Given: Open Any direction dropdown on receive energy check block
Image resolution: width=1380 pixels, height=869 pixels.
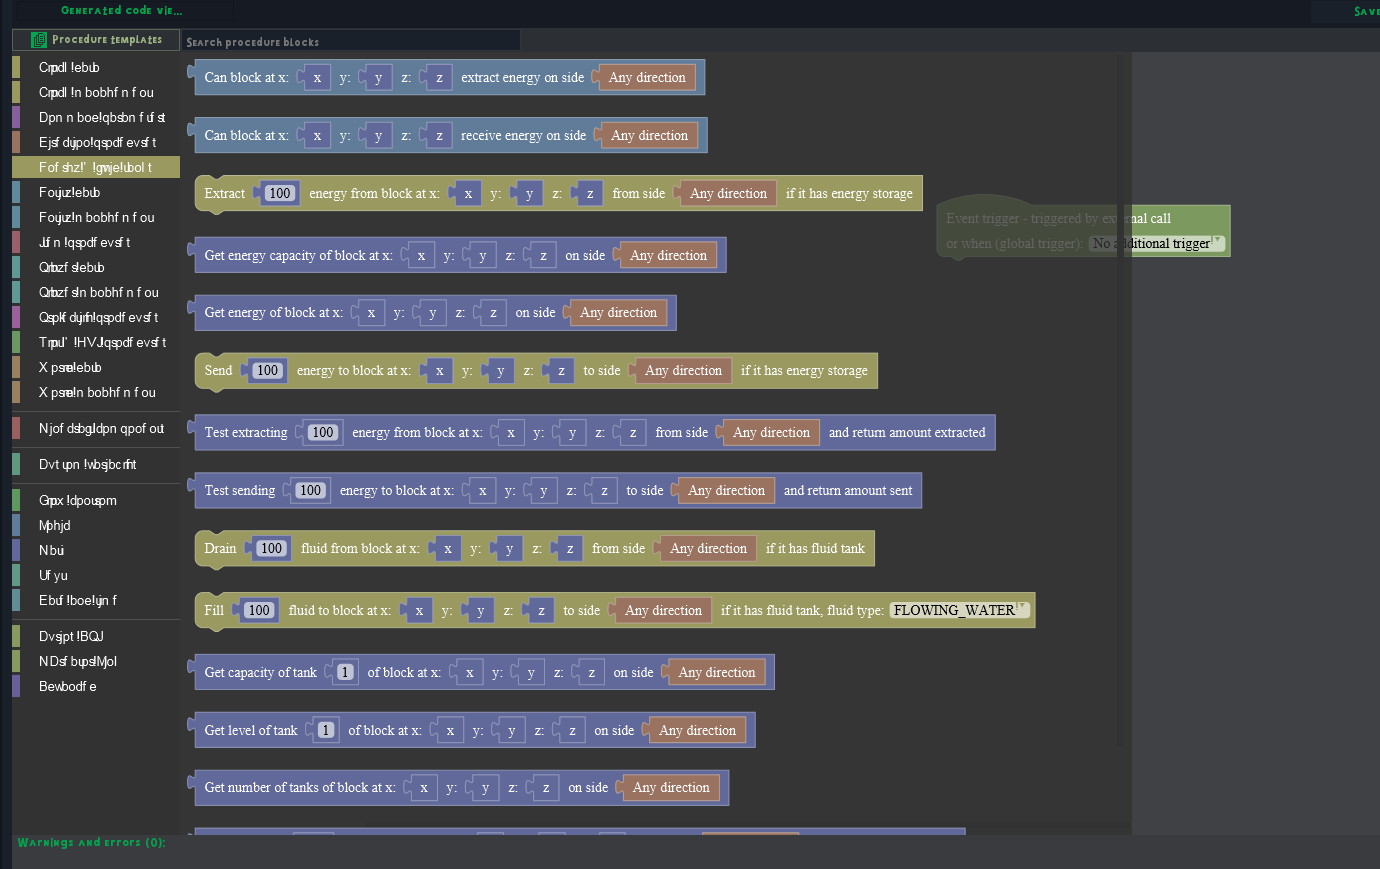Looking at the screenshot, I should click(x=649, y=135).
